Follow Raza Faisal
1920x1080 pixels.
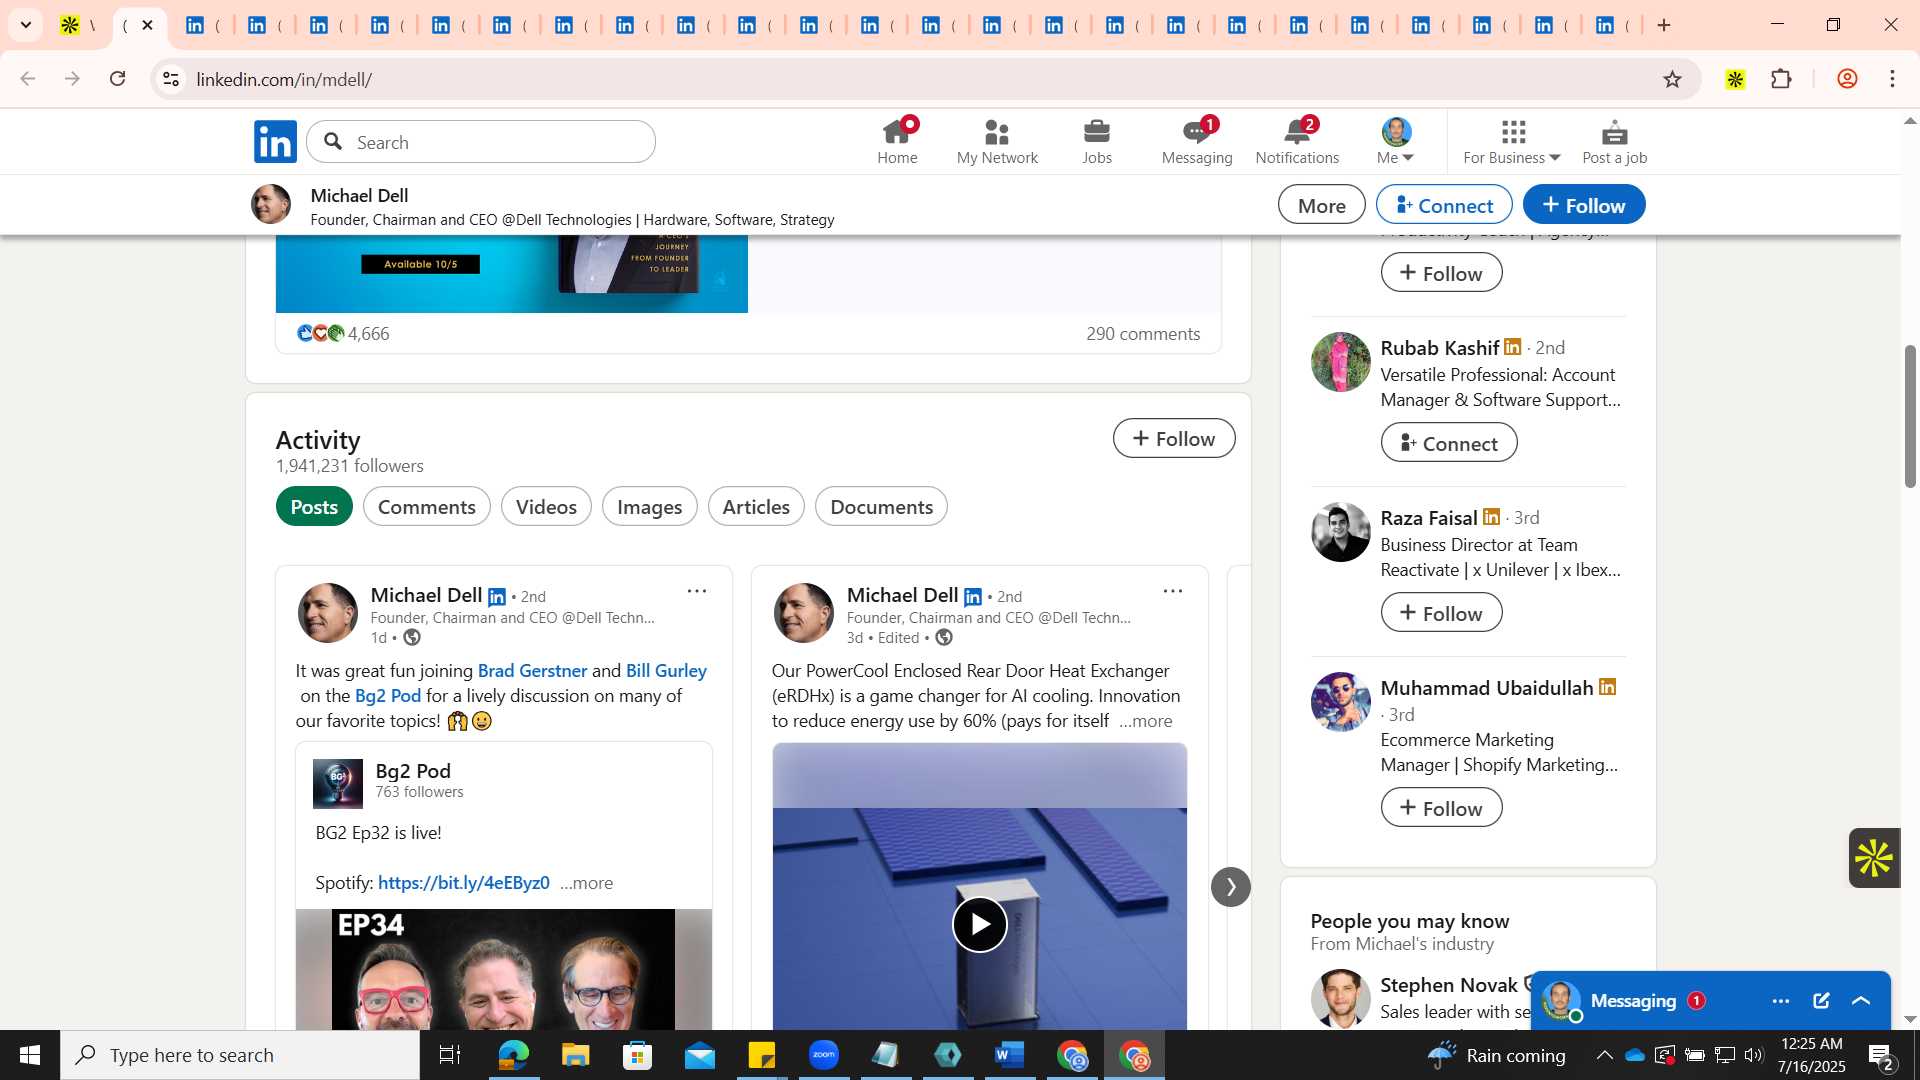point(1441,613)
